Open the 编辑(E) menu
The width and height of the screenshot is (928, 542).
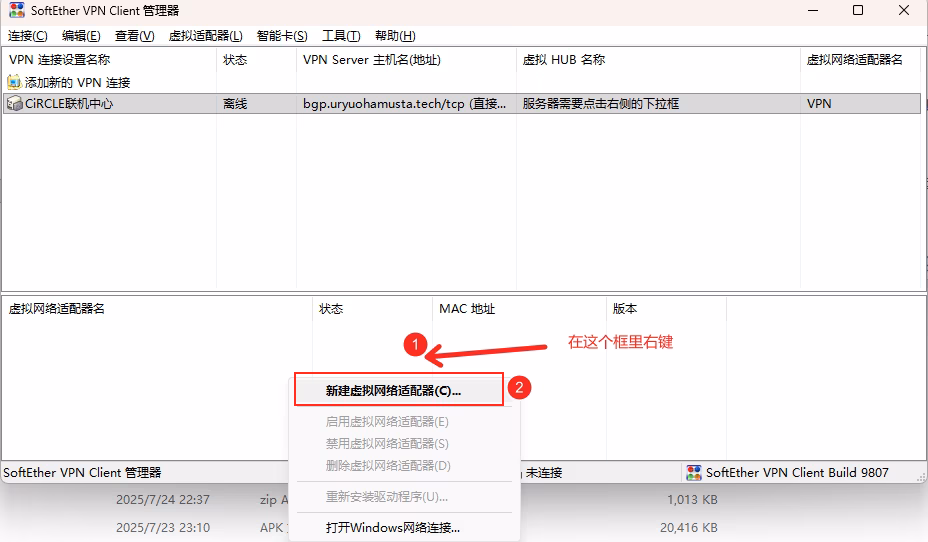81,36
